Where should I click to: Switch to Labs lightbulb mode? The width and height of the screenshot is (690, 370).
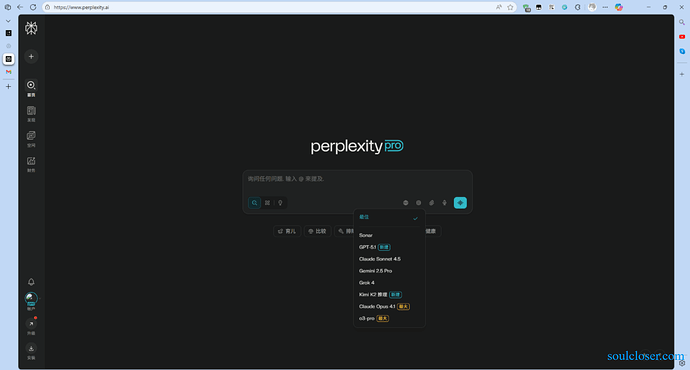click(280, 203)
